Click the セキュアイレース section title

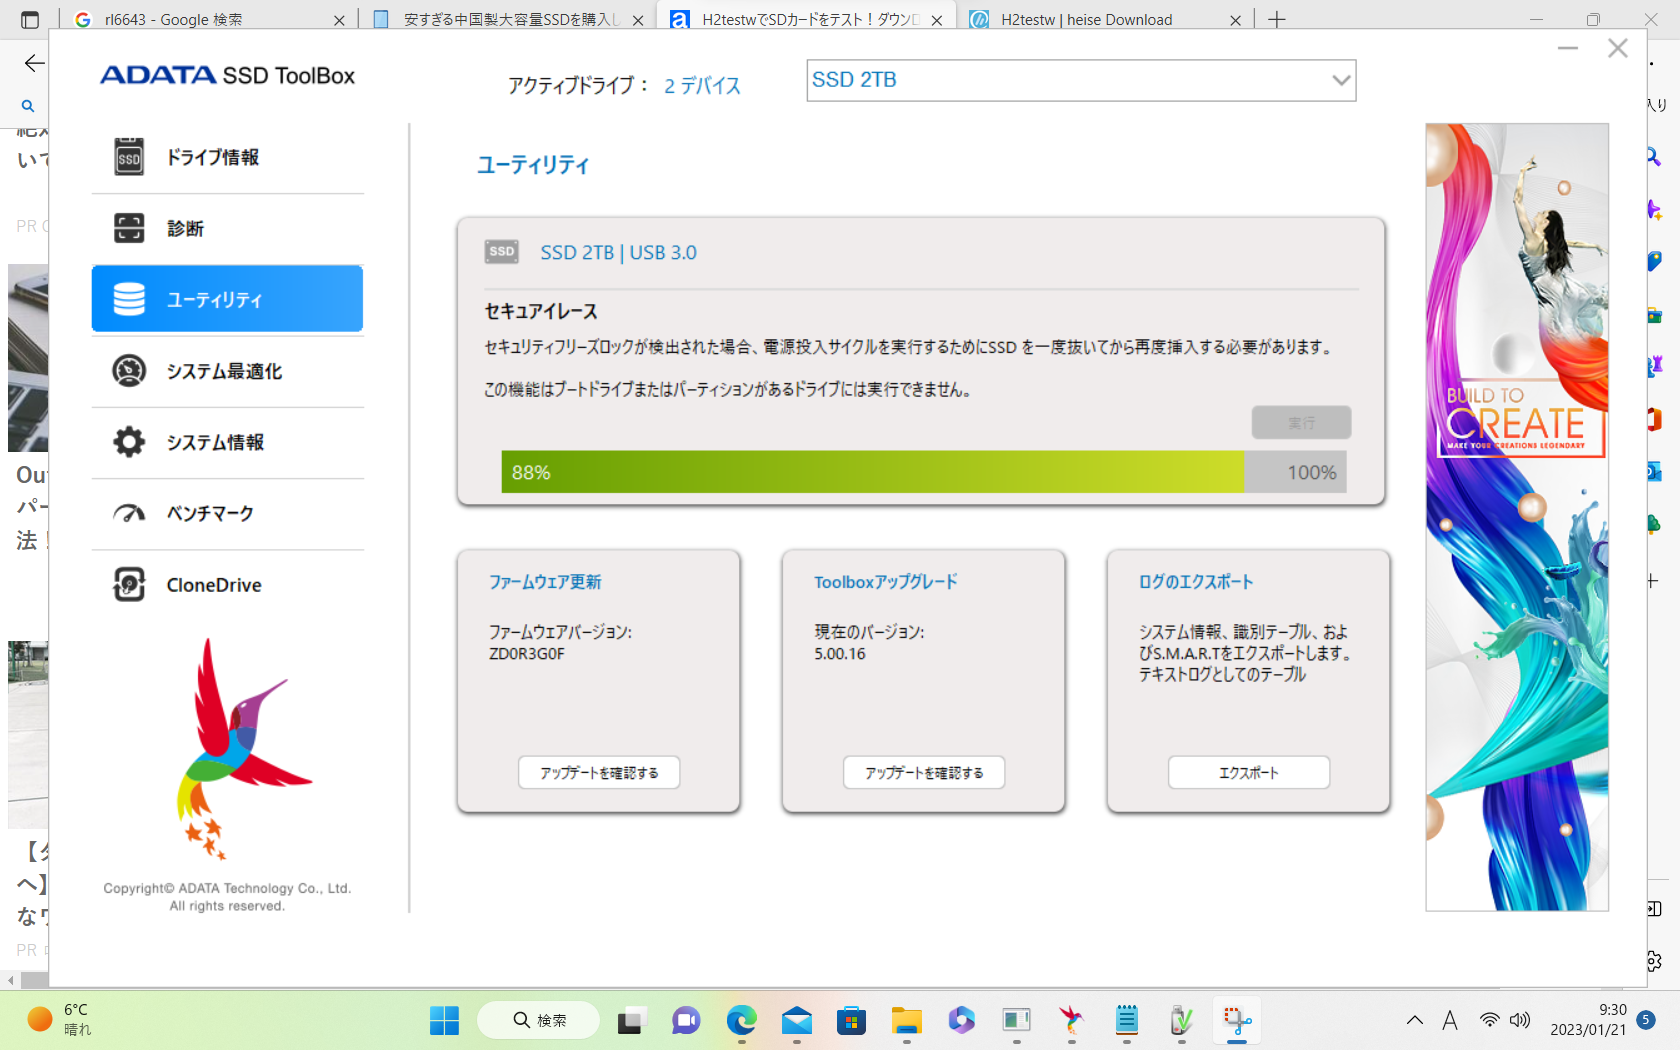point(541,312)
